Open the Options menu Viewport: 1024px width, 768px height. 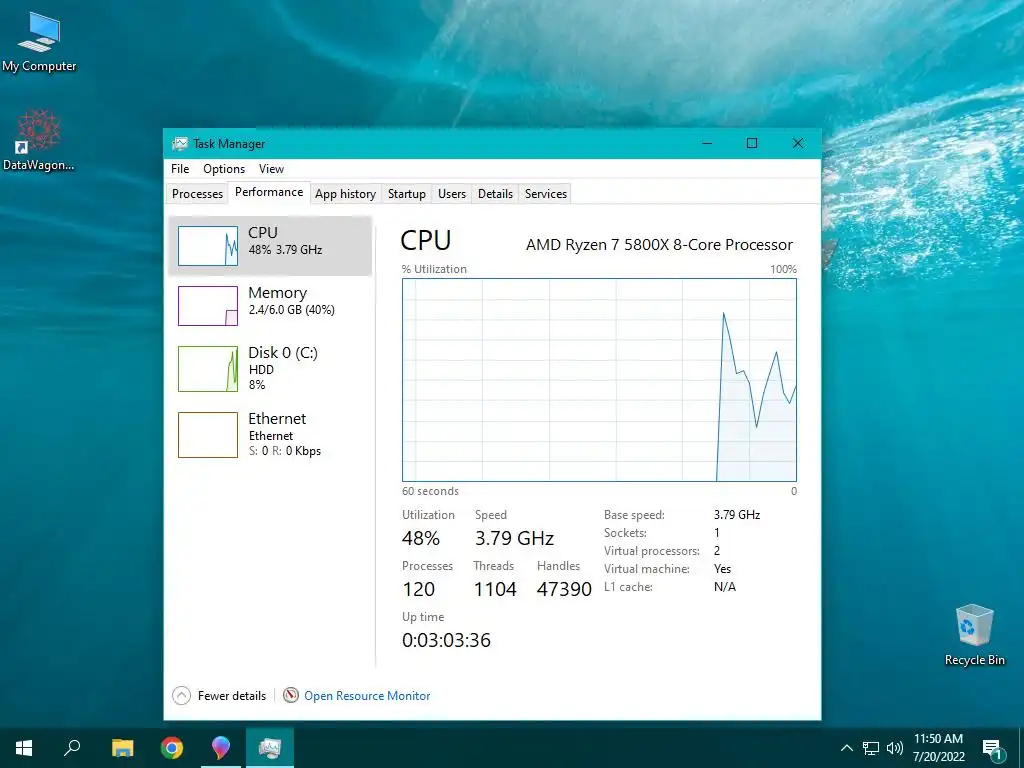pos(224,168)
